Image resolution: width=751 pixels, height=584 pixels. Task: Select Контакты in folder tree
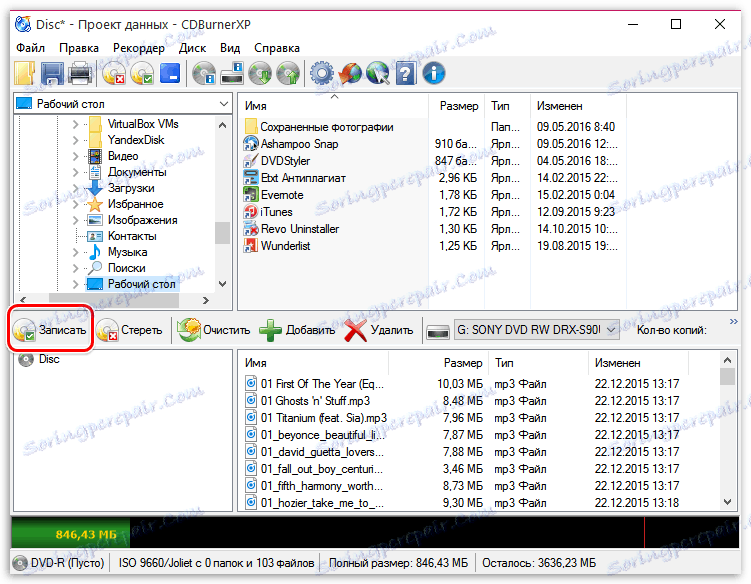pos(132,236)
